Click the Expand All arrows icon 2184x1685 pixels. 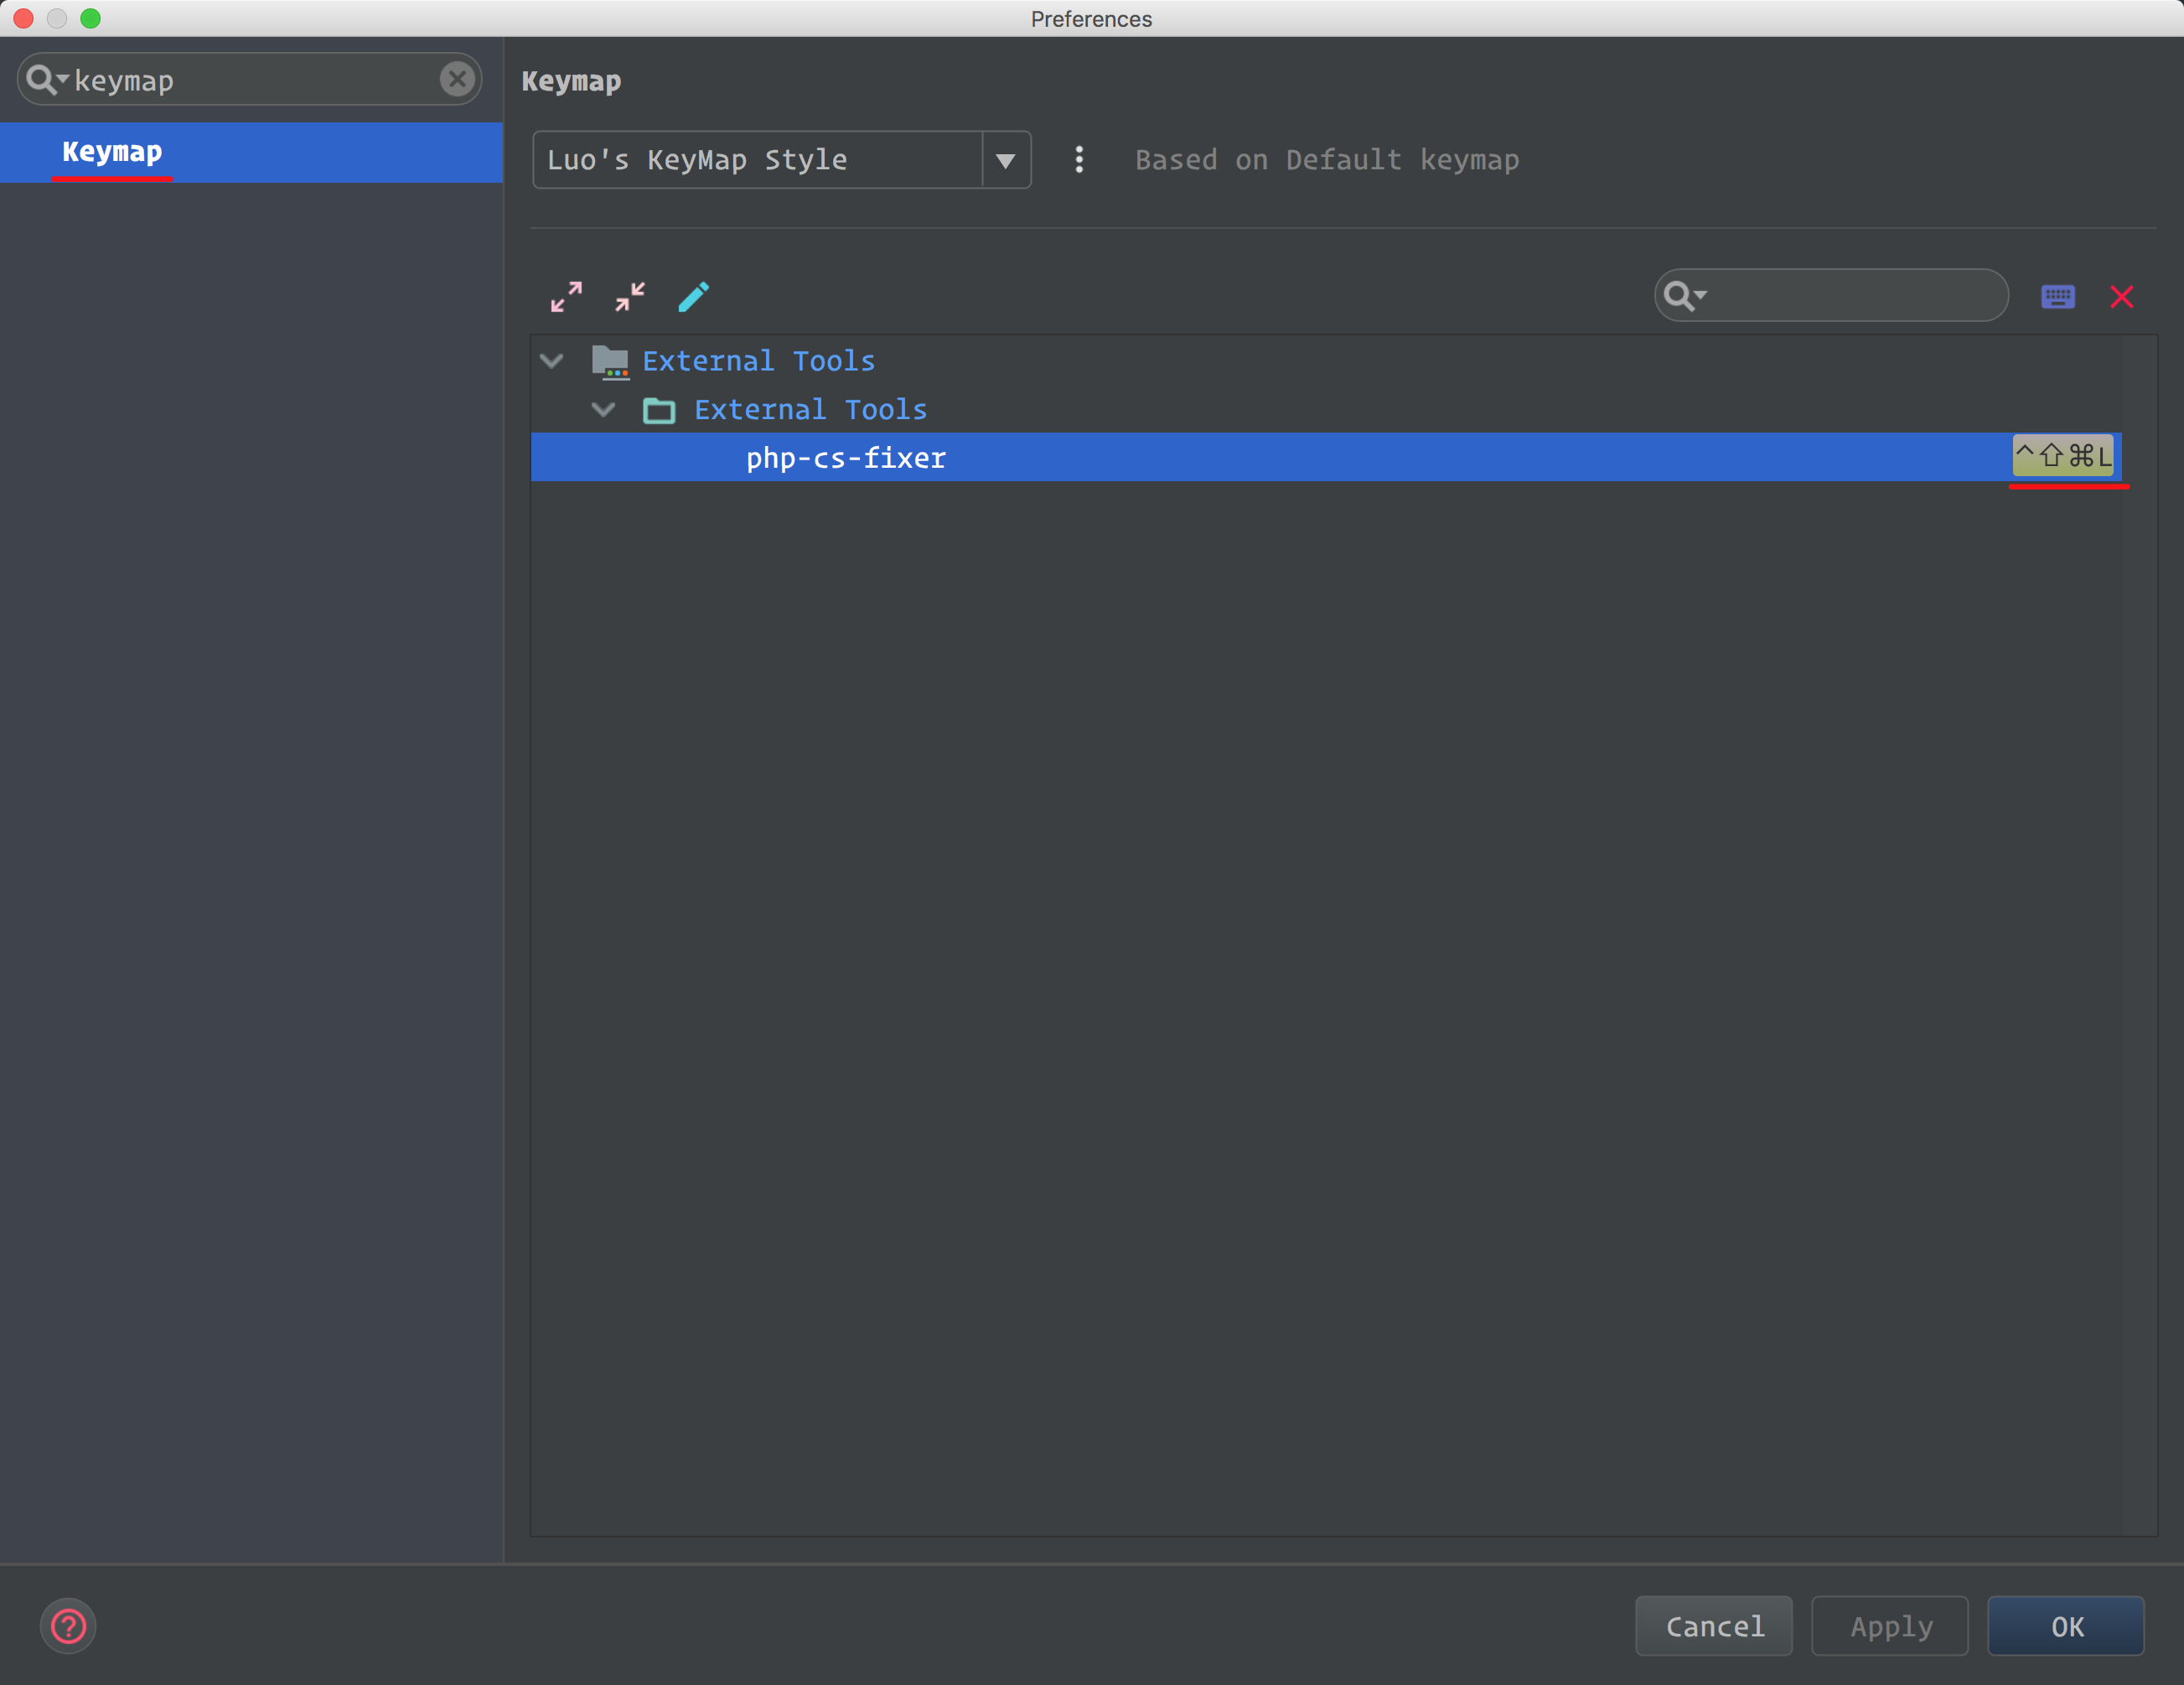[566, 296]
